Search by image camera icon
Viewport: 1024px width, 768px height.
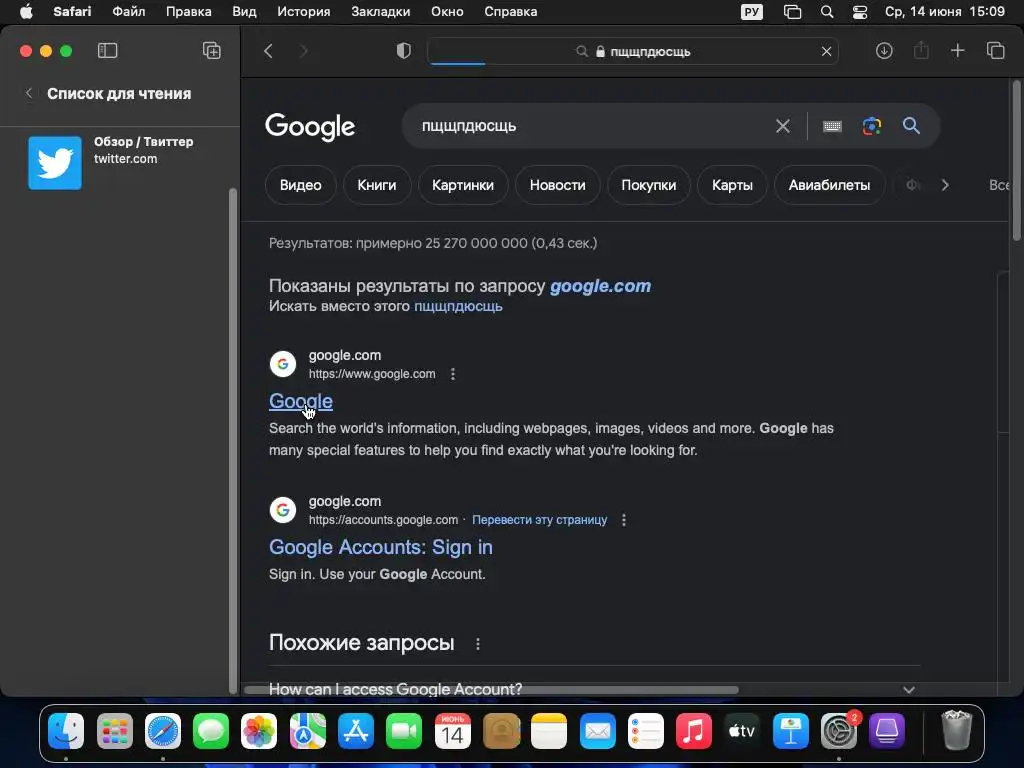click(872, 126)
